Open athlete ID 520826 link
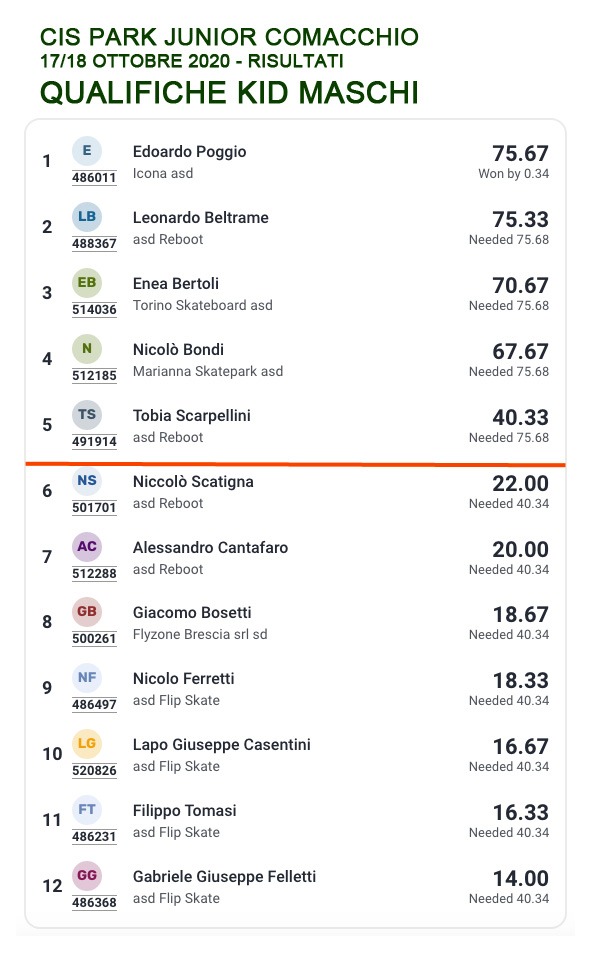The image size is (595, 958). coord(94,771)
